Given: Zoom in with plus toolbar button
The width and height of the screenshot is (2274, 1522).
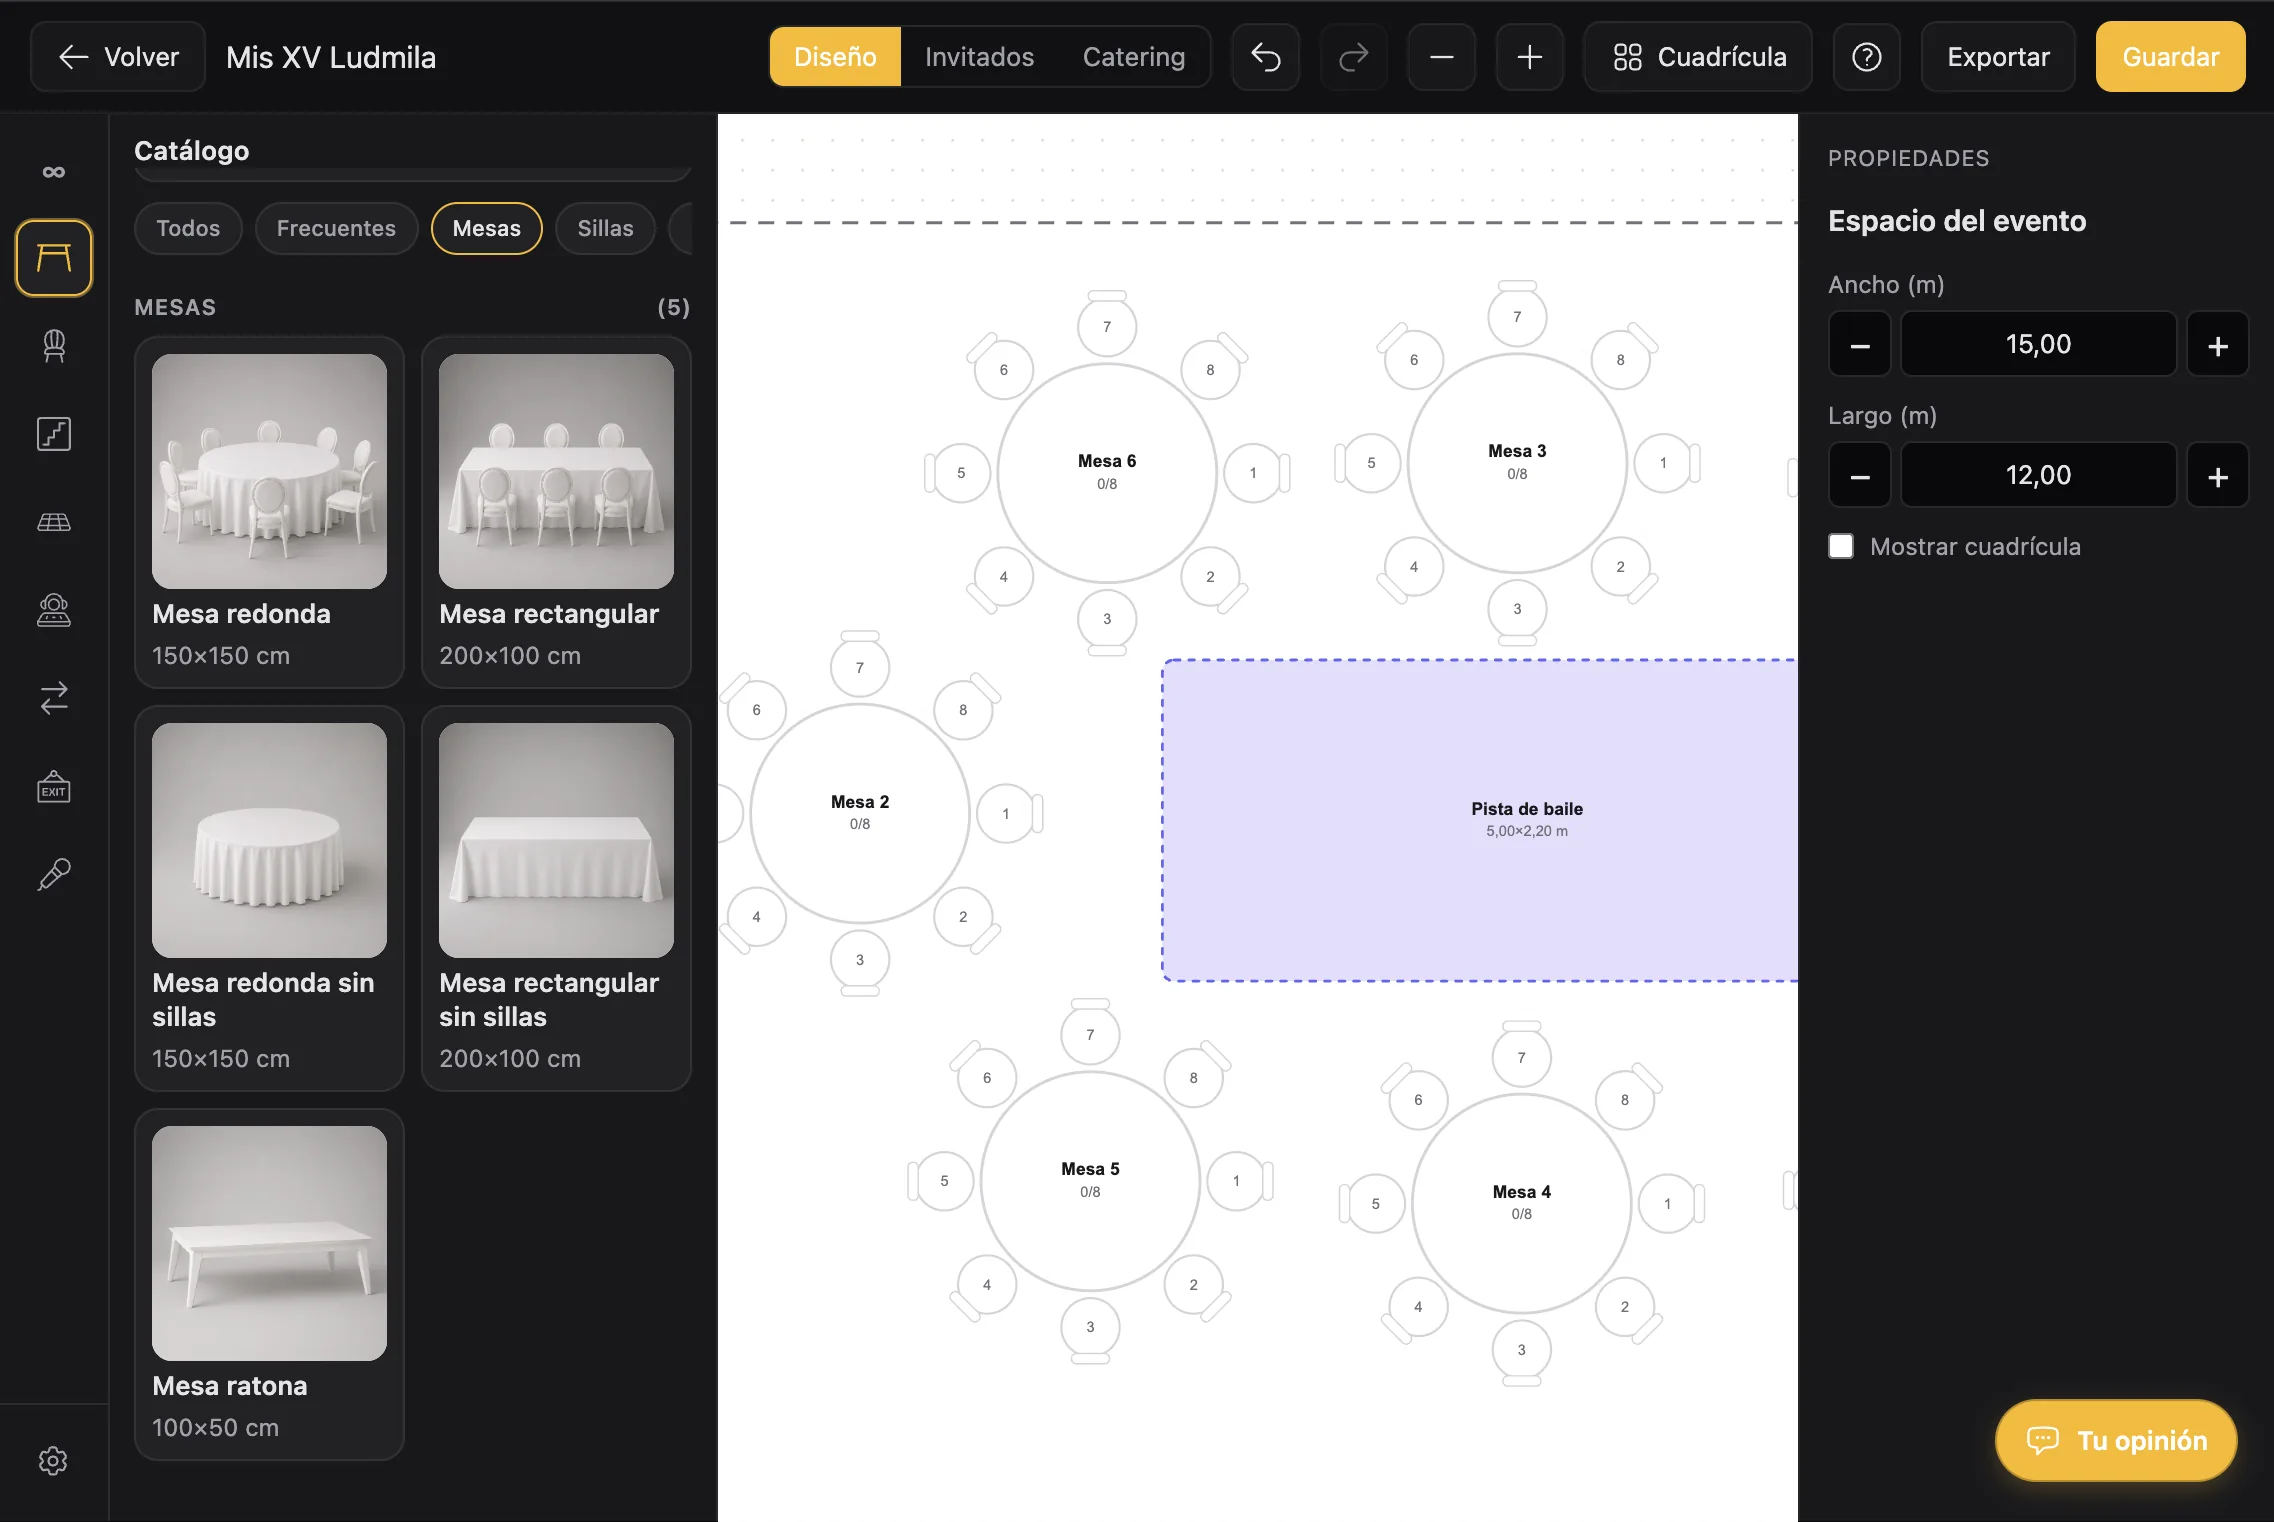Looking at the screenshot, I should pyautogui.click(x=1530, y=57).
